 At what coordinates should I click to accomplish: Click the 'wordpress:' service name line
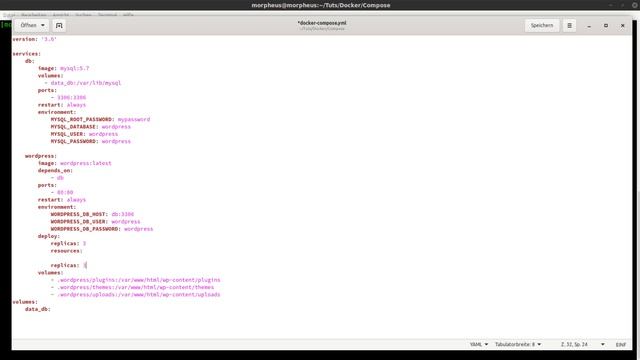click(x=41, y=156)
